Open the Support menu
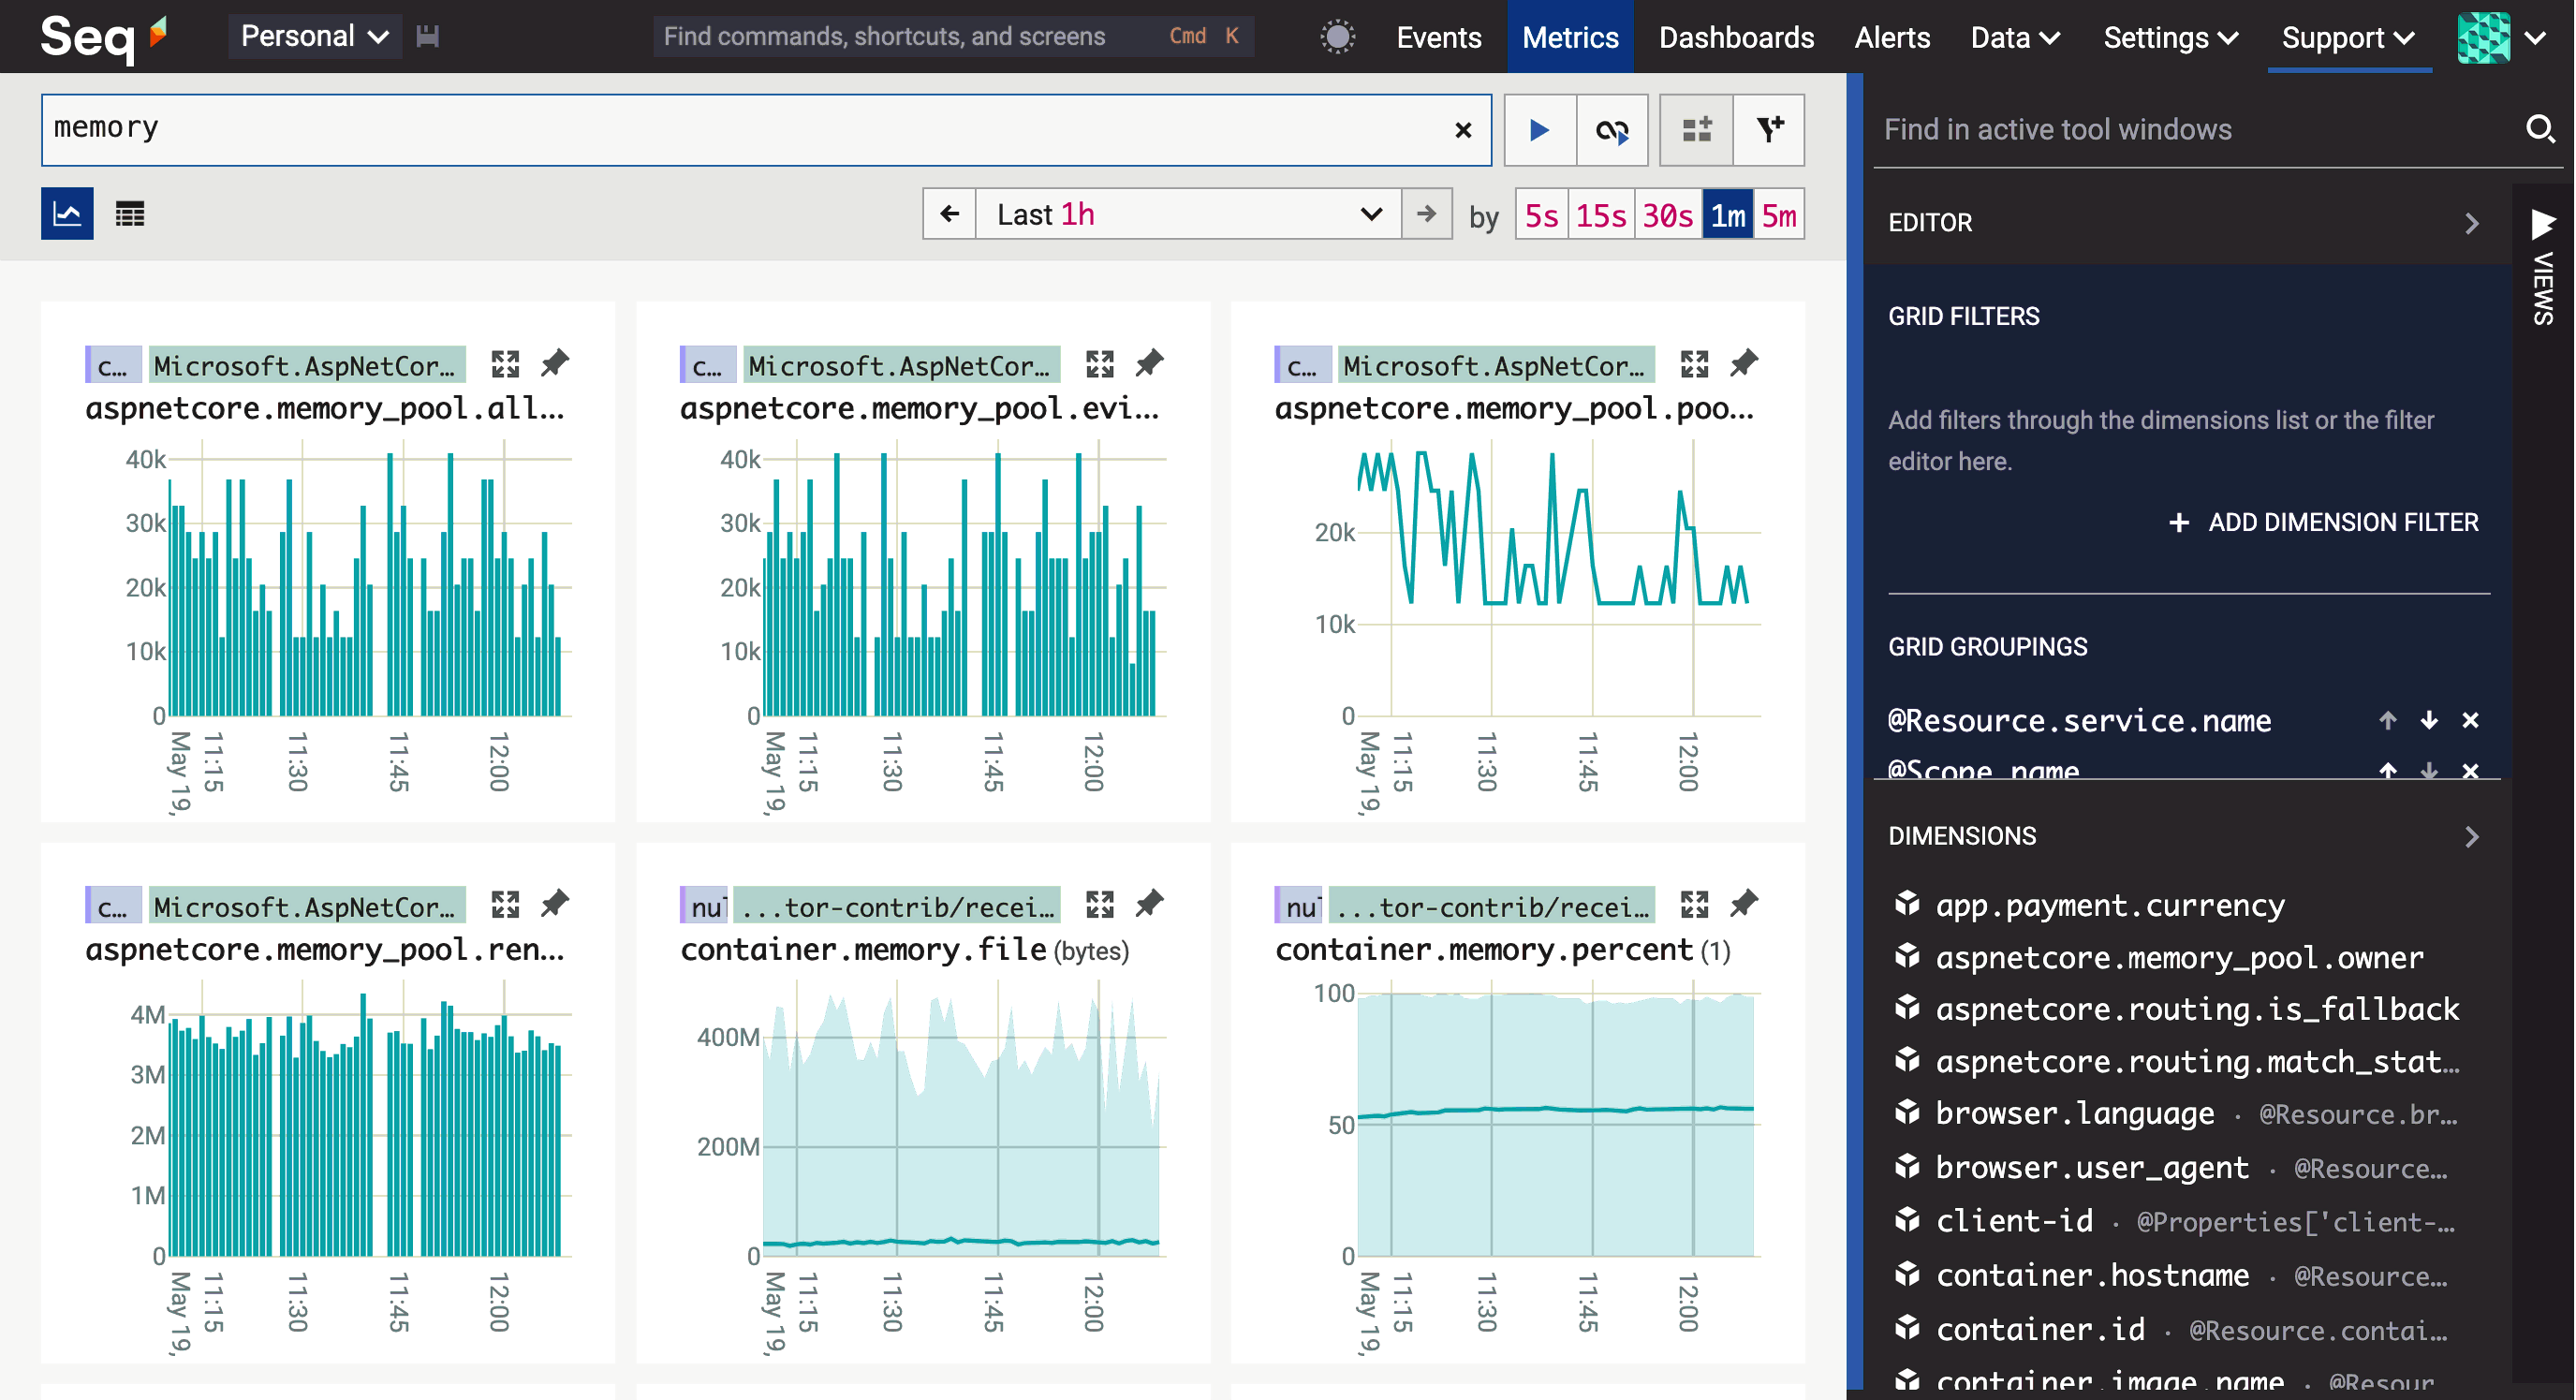Viewport: 2576px width, 1400px height. point(2349,37)
